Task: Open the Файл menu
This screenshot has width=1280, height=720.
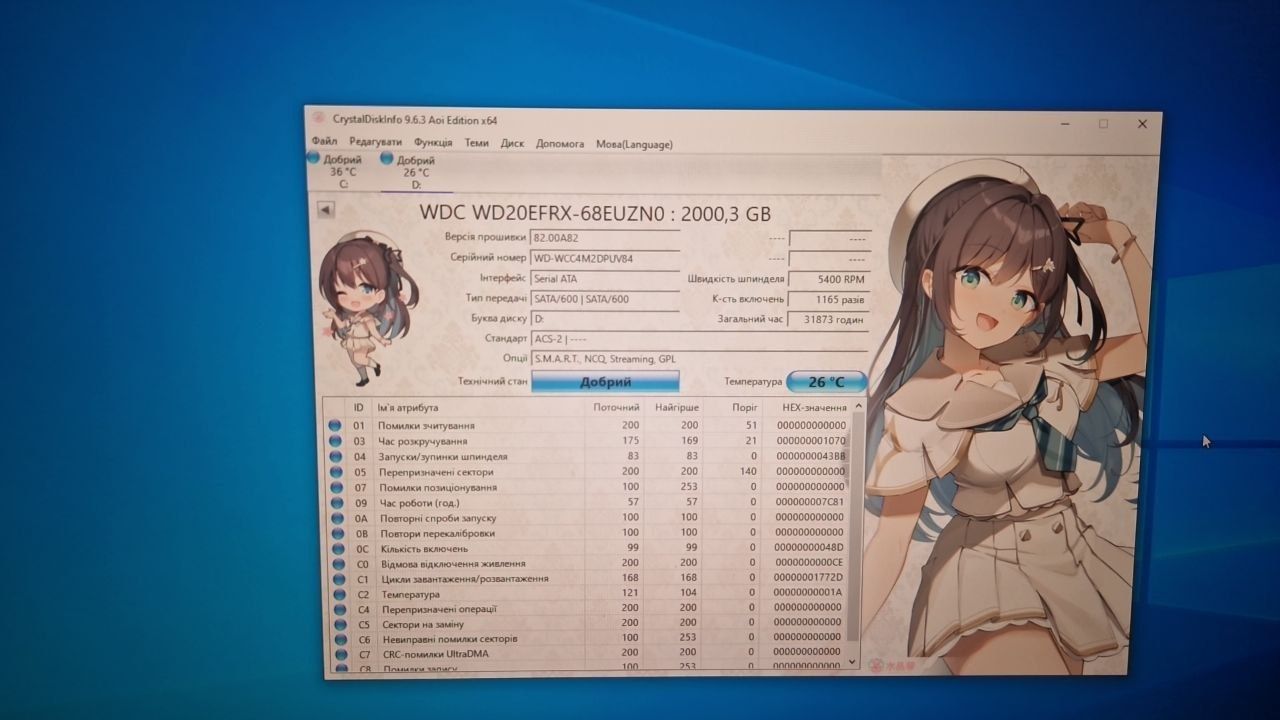Action: (324, 142)
